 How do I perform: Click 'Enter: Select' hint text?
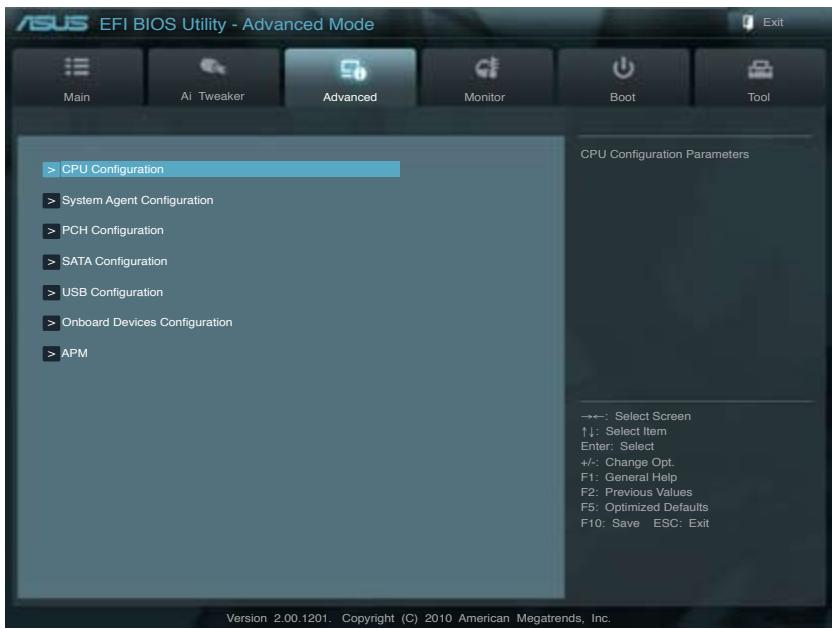pyautogui.click(x=617, y=446)
